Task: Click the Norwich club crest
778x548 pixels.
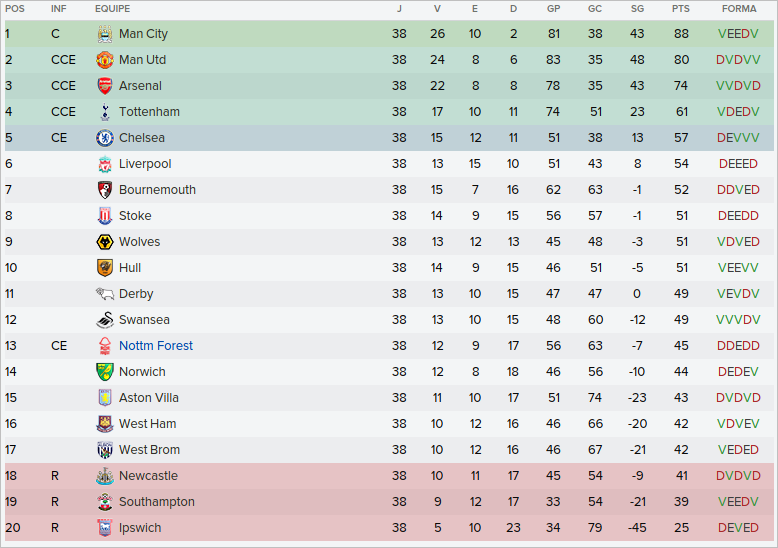Action: coord(105,372)
